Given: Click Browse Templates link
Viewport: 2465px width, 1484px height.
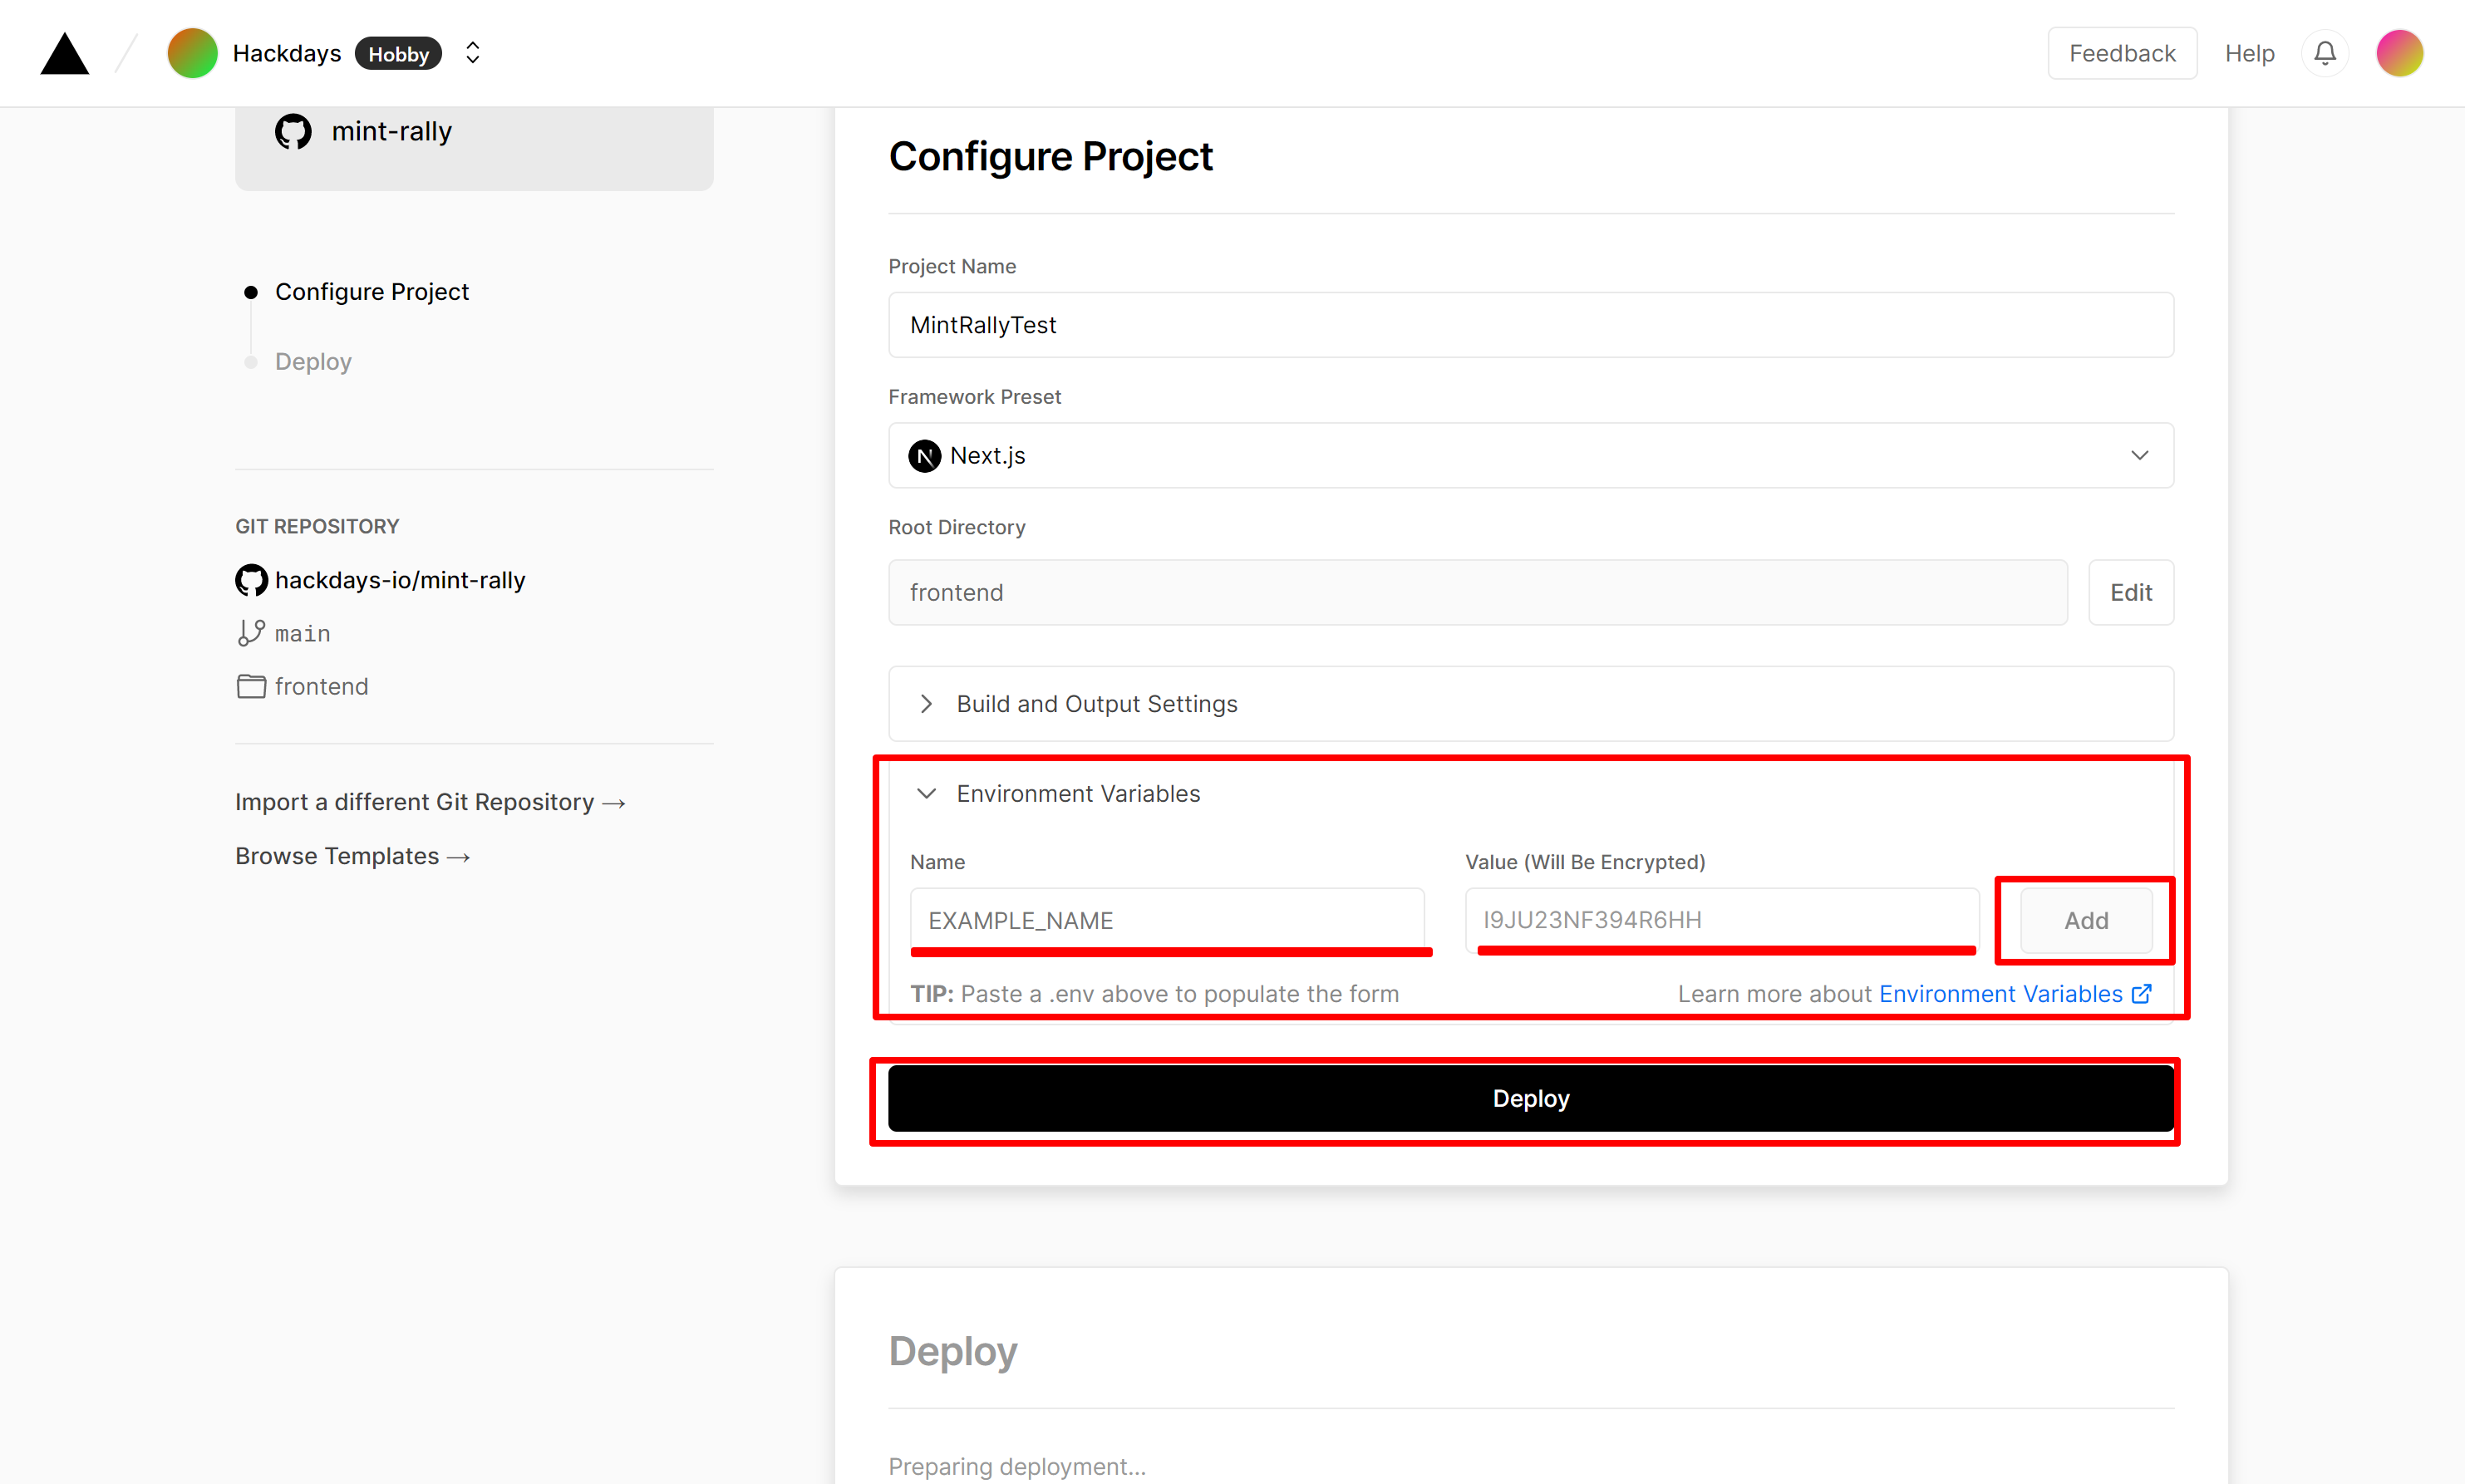Looking at the screenshot, I should [x=352, y=856].
